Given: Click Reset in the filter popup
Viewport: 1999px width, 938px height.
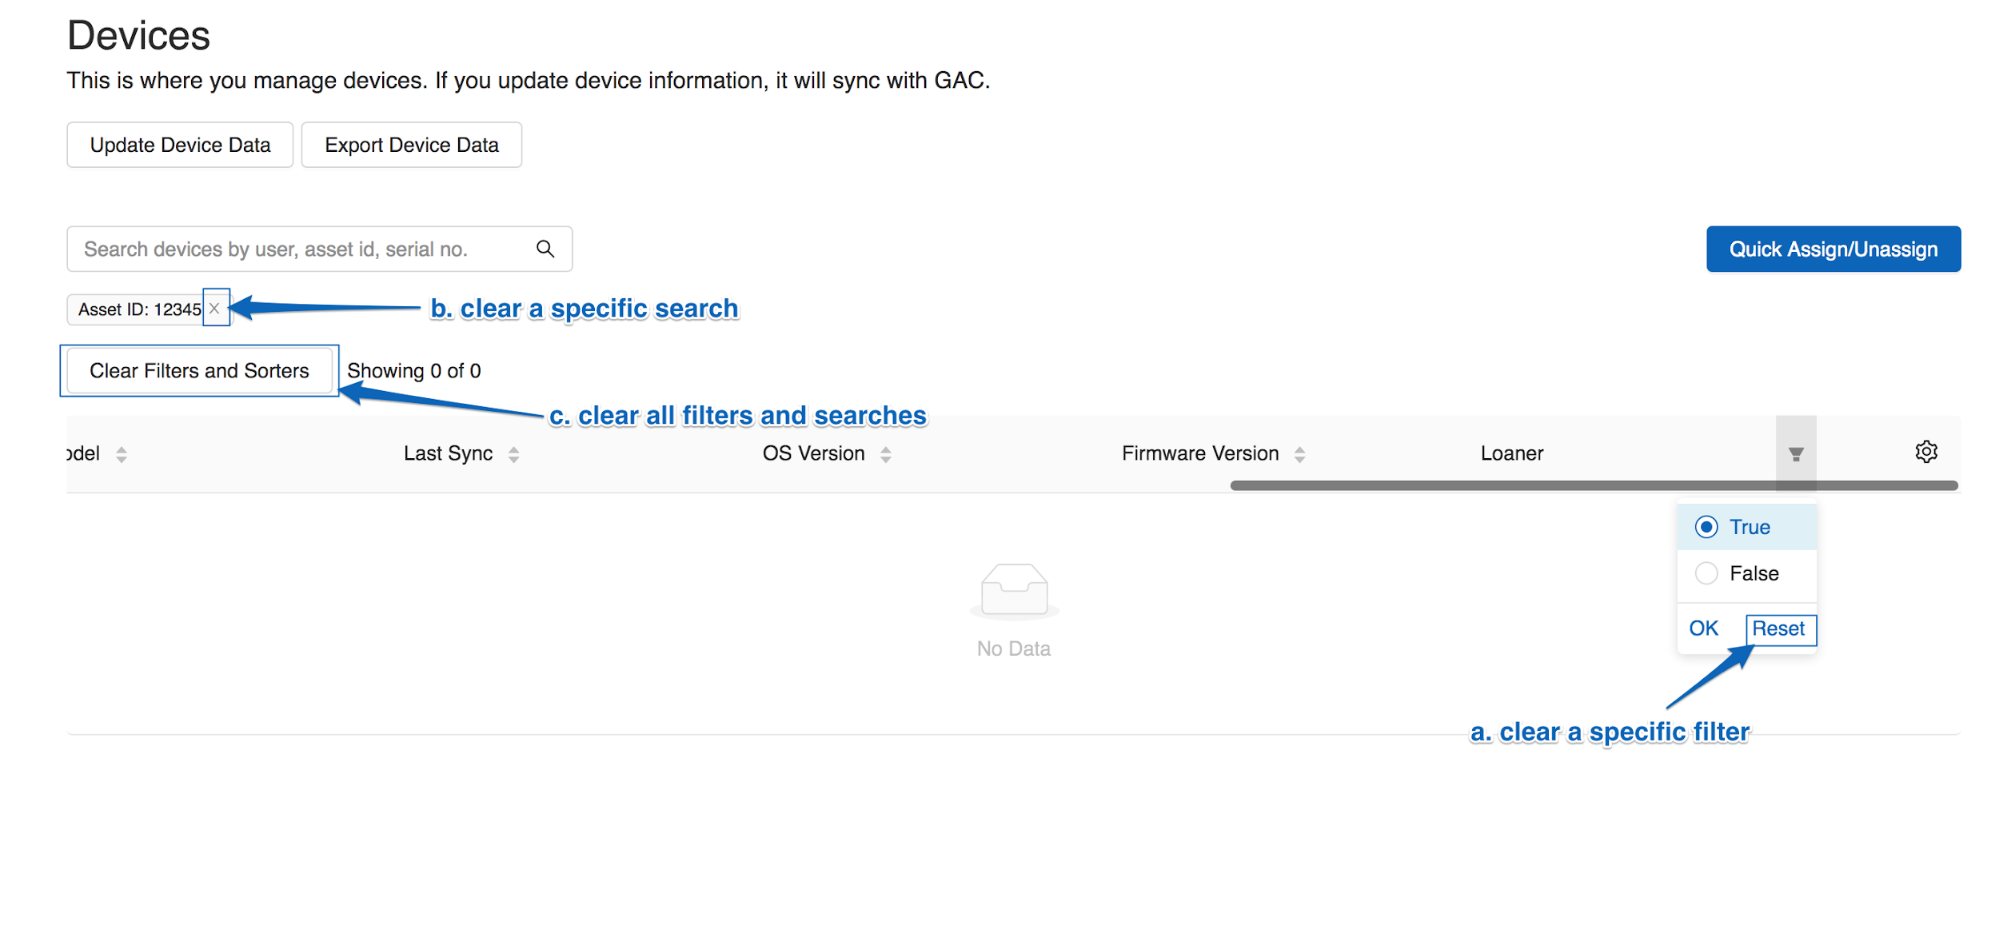Looking at the screenshot, I should point(1779,628).
